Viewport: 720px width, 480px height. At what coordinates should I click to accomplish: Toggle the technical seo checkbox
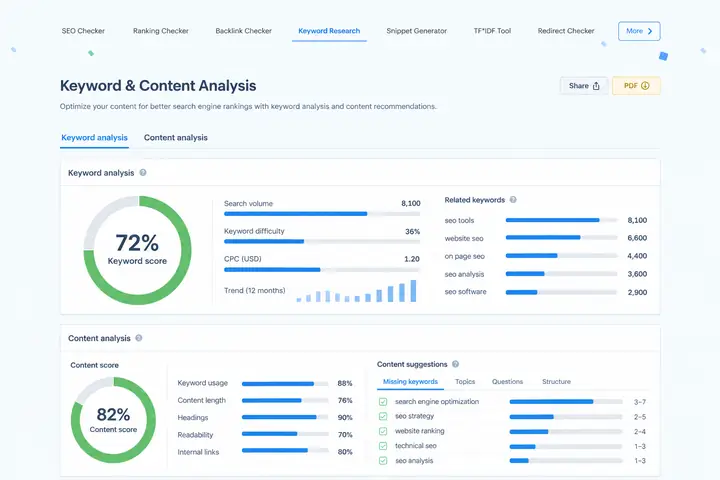pos(383,446)
